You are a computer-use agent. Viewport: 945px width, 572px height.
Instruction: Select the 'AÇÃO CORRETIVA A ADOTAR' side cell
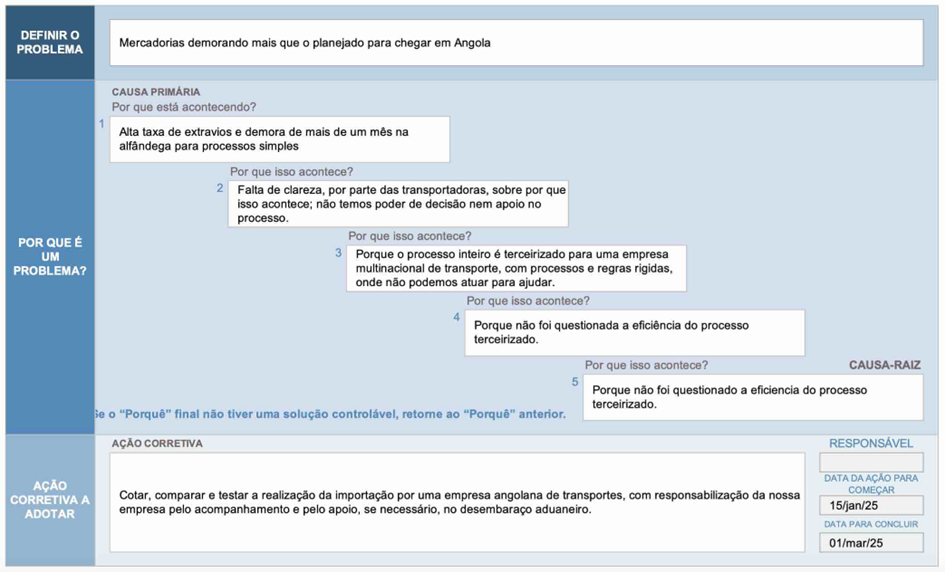(x=50, y=500)
